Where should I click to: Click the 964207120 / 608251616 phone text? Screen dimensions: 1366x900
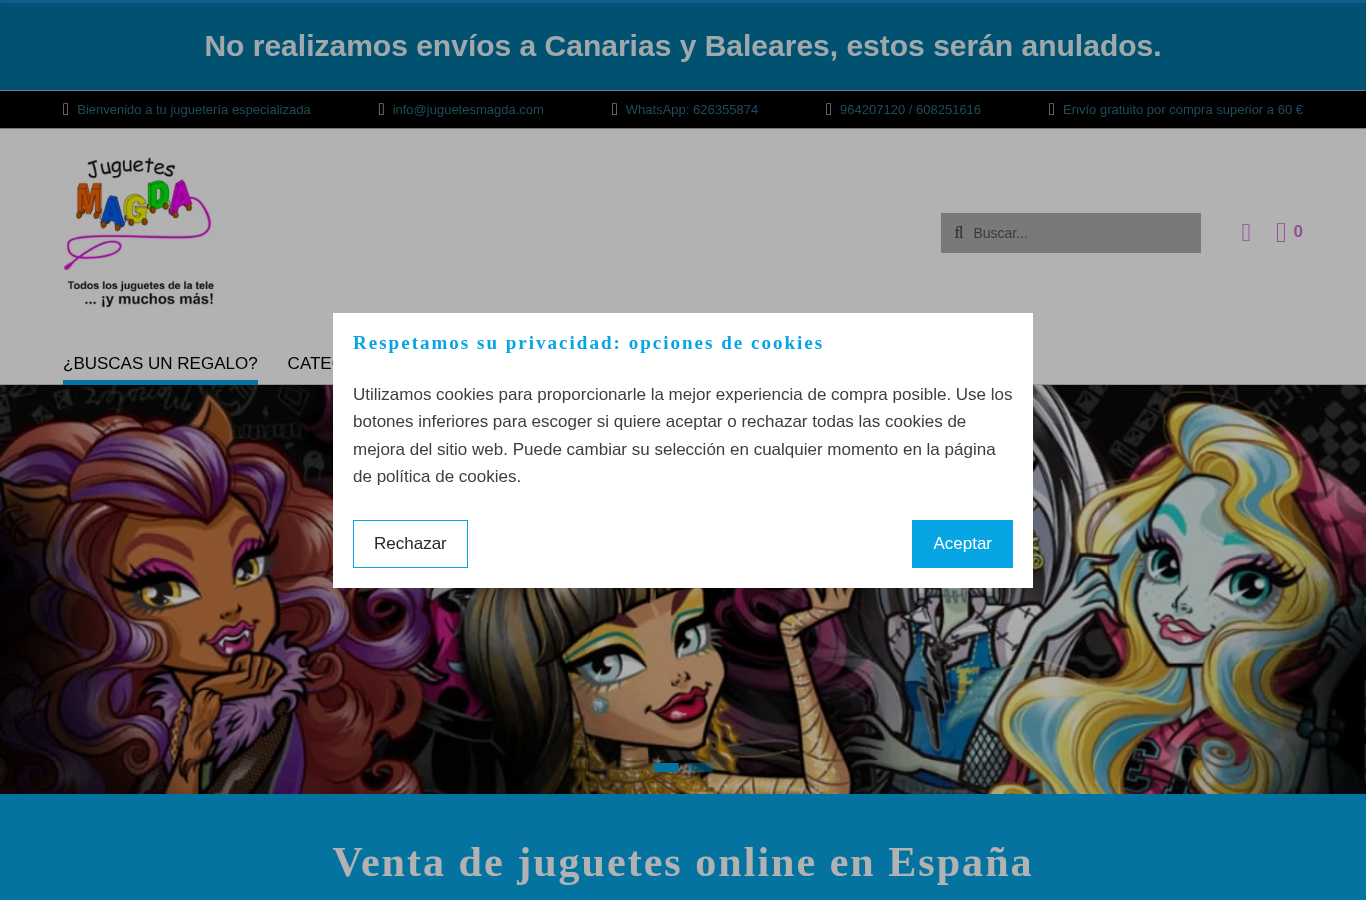(910, 110)
